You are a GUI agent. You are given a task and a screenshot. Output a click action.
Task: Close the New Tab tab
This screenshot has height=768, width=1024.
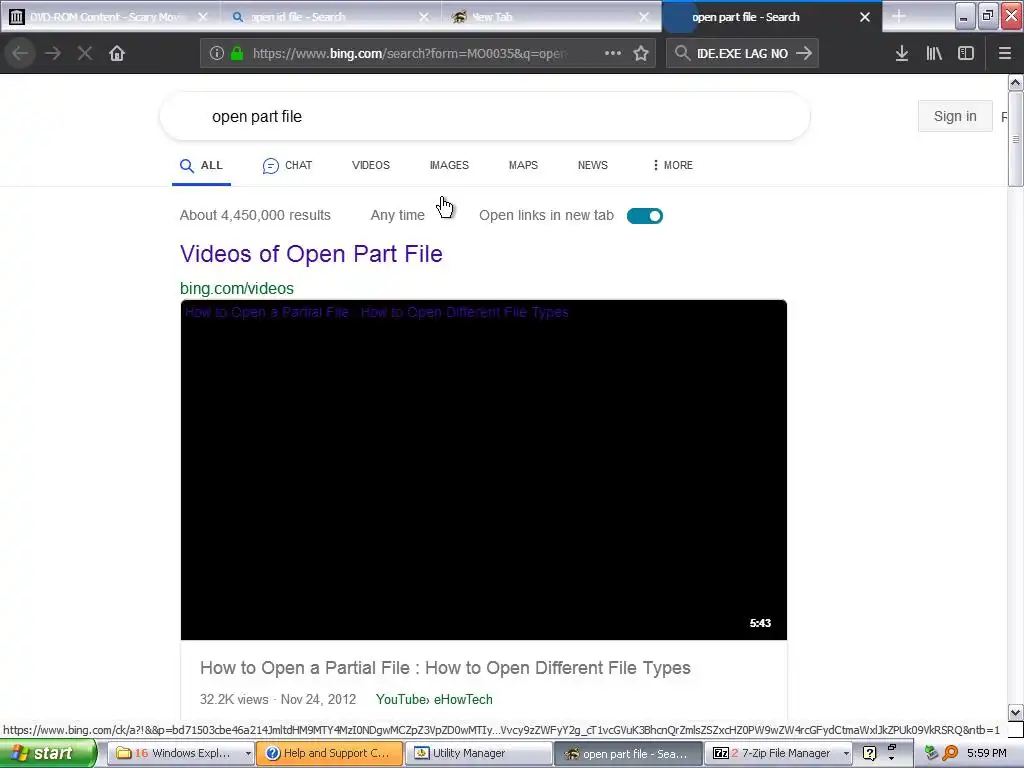[x=644, y=17]
